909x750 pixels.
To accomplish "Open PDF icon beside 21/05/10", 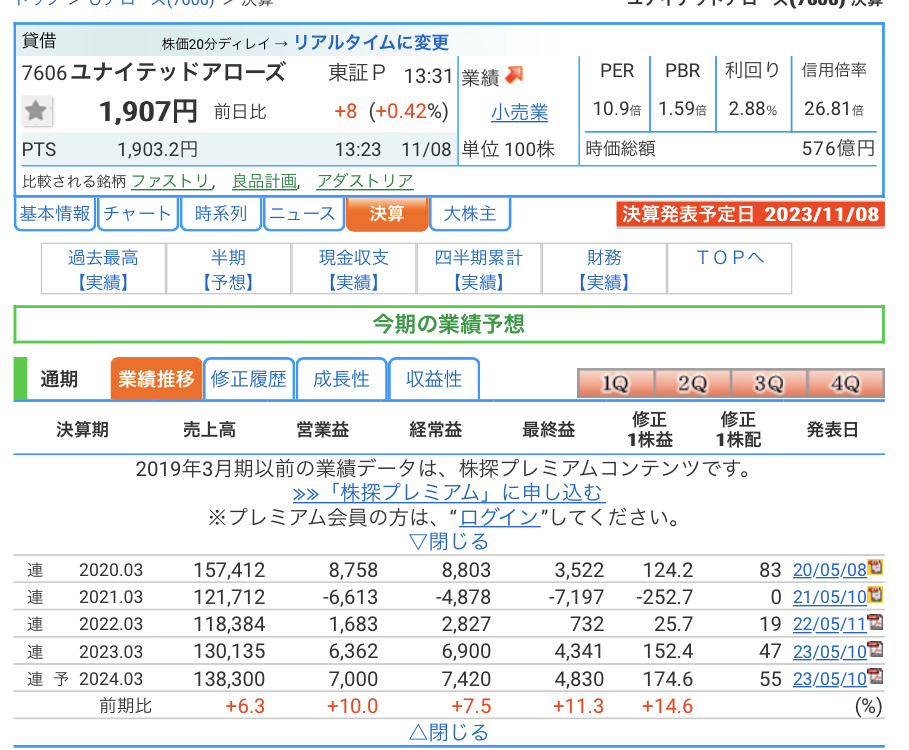I will pos(875,594).
